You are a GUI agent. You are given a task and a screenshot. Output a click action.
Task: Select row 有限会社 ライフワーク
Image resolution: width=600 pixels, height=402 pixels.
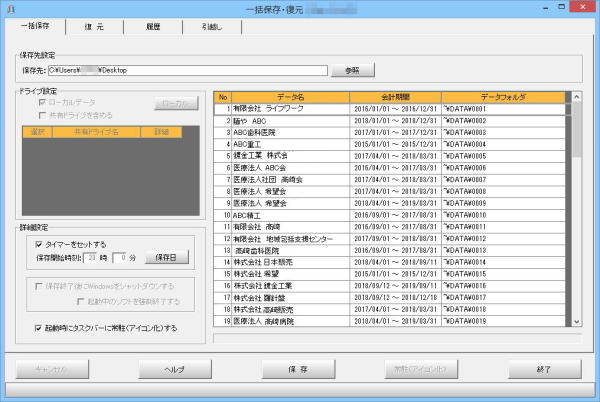coord(390,109)
